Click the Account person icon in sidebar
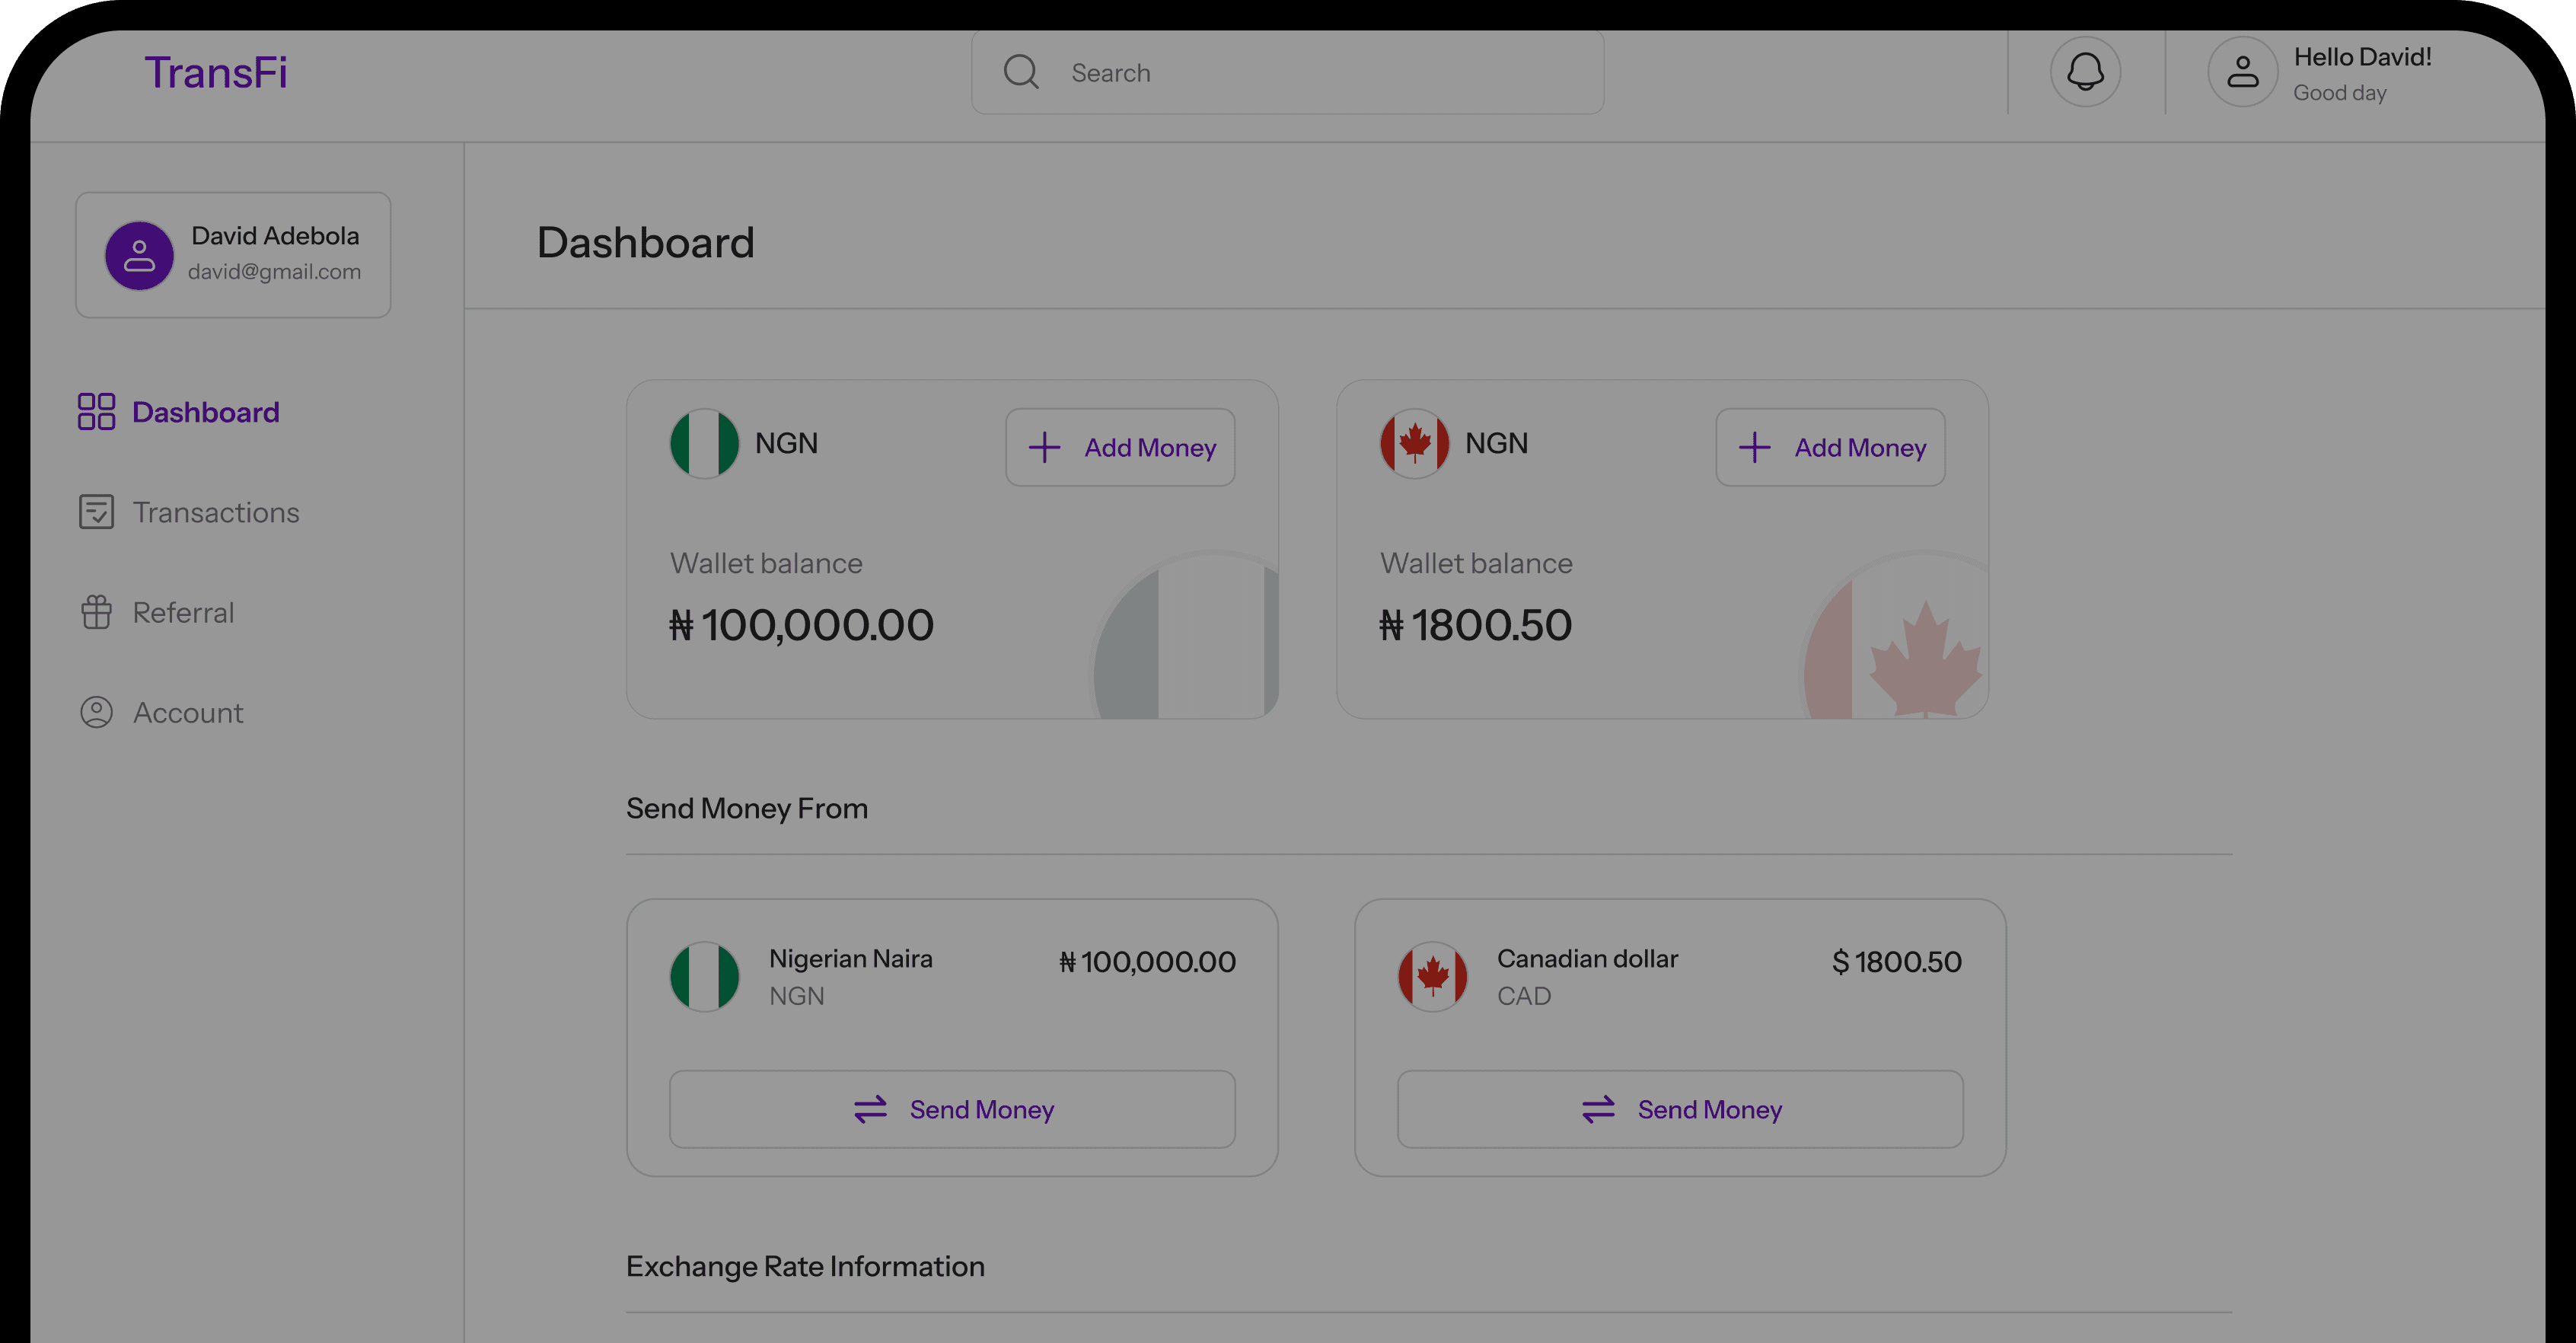Image resolution: width=2576 pixels, height=1343 pixels. (96, 712)
